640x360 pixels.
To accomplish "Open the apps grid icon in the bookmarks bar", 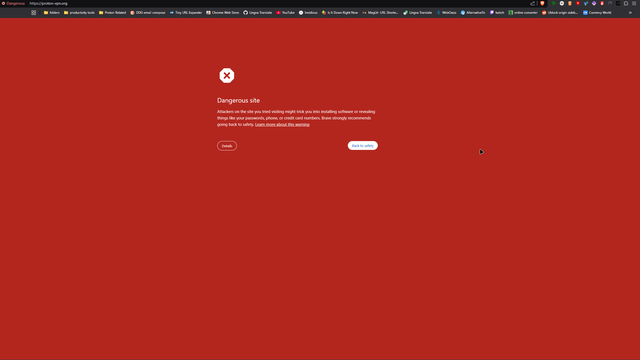I will coord(33,13).
